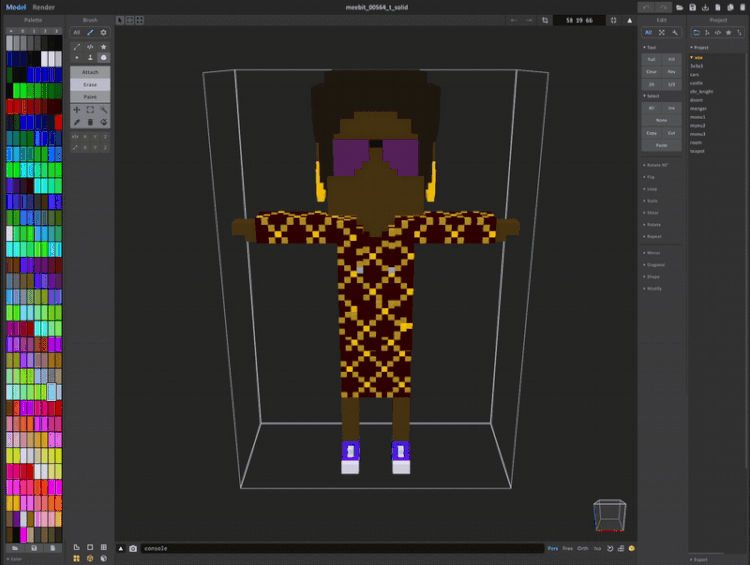Screen dimensions: 750x565
Task: Collapse the vox folder tree
Action: (696, 57)
